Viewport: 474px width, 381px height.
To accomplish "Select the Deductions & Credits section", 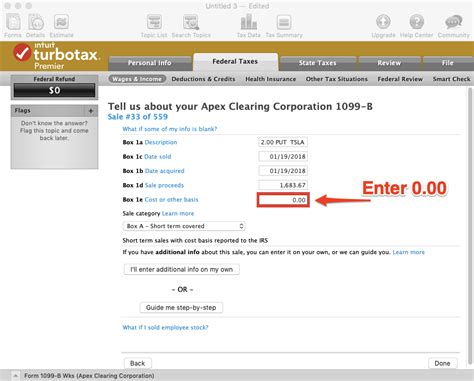I will (203, 79).
